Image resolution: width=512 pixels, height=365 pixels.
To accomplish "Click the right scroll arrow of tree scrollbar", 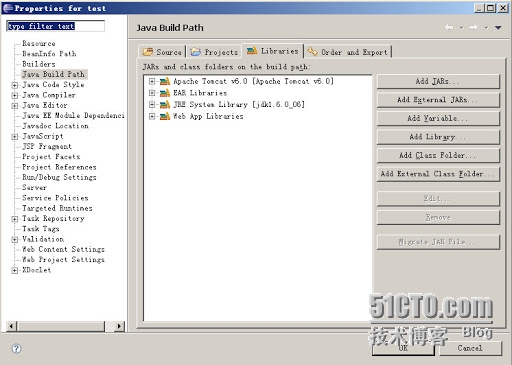I will point(119,326).
